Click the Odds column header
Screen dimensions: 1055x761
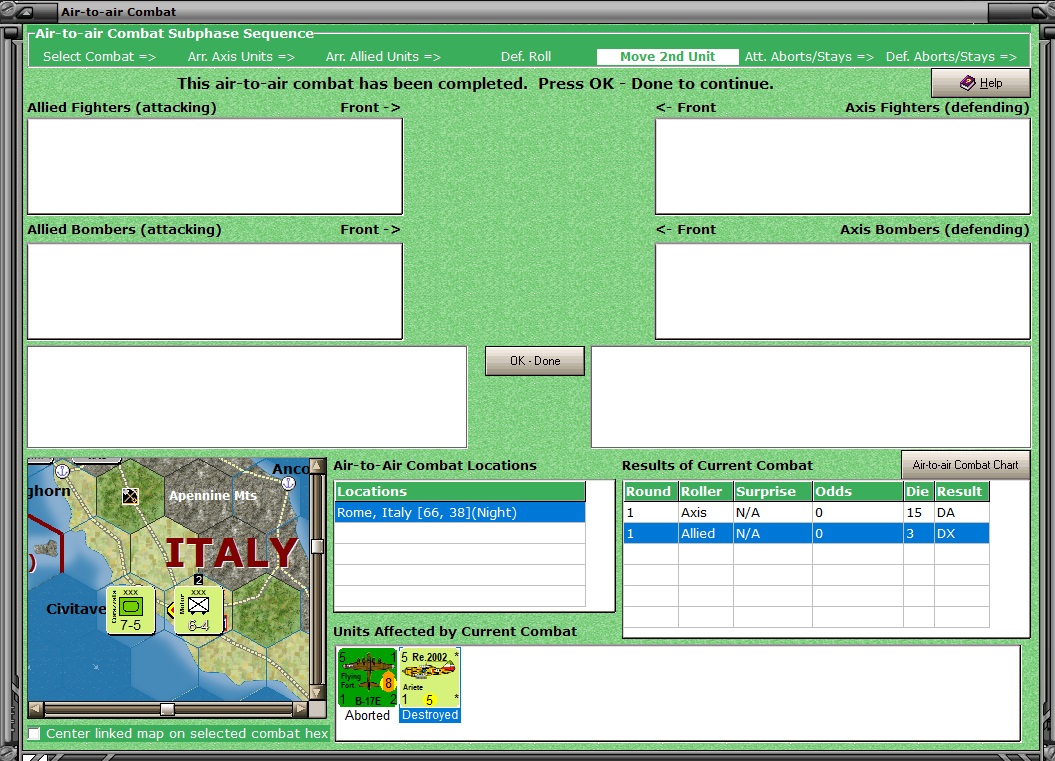(858, 491)
